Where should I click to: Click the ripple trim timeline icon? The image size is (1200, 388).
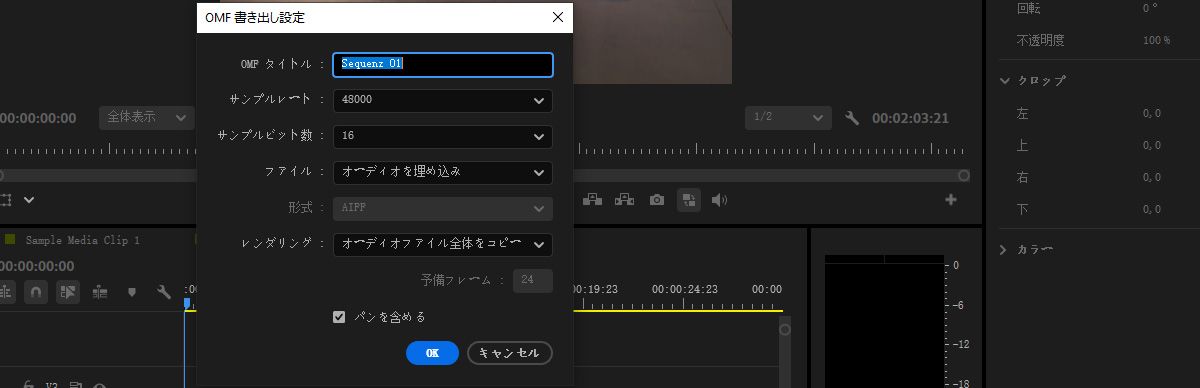(x=99, y=292)
